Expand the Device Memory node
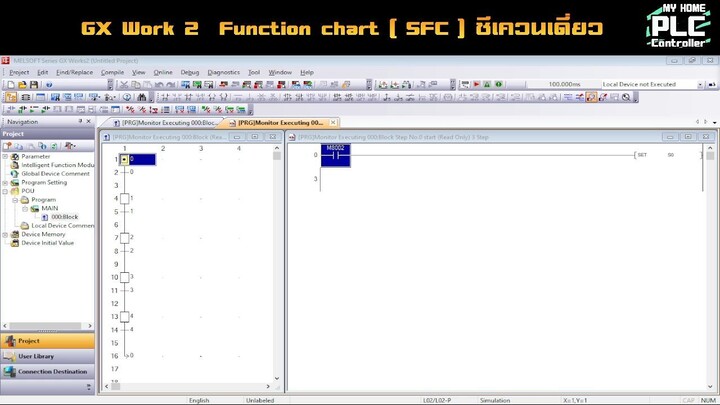720x405 pixels. (x=5, y=235)
